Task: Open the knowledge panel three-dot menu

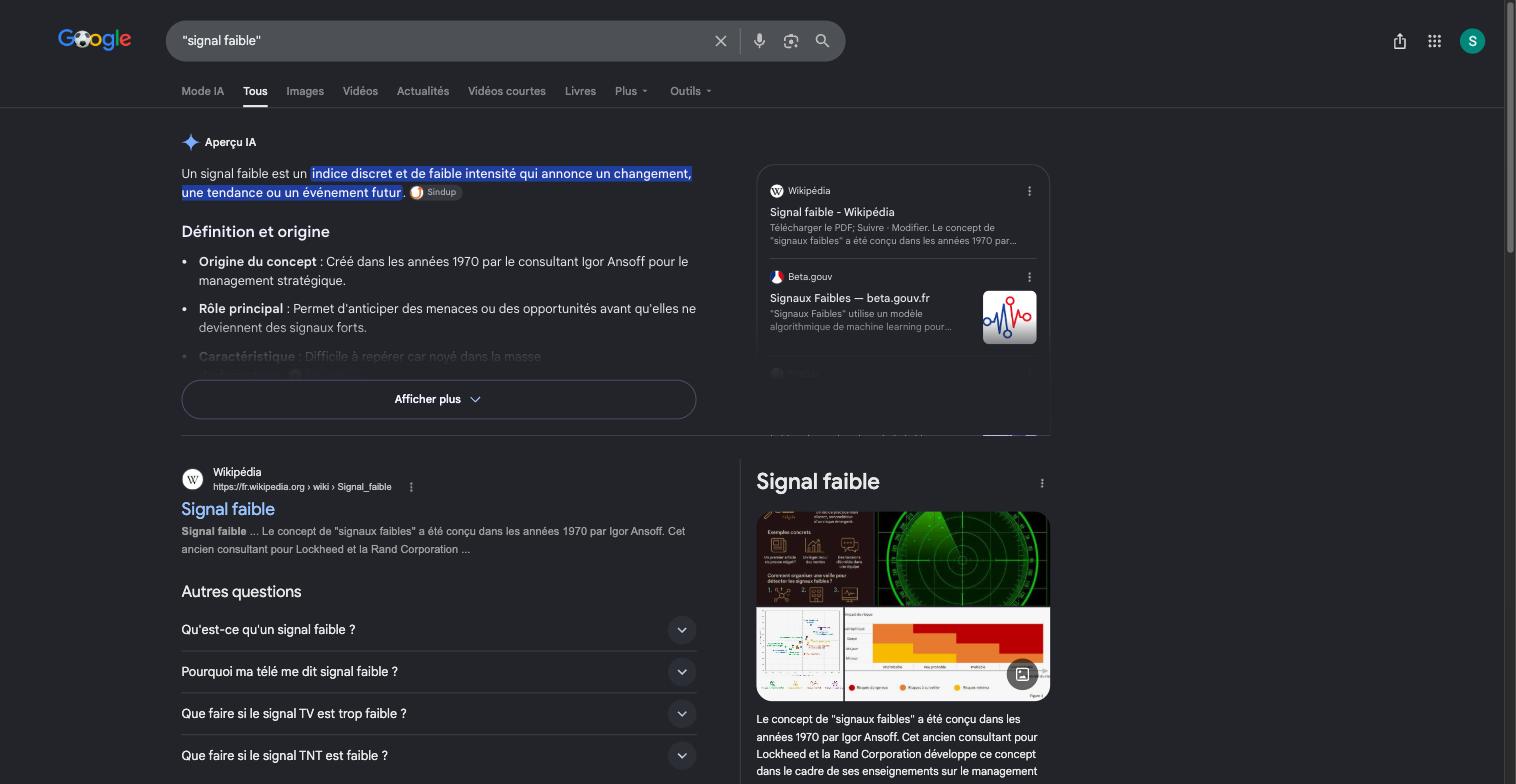Action: [1042, 483]
